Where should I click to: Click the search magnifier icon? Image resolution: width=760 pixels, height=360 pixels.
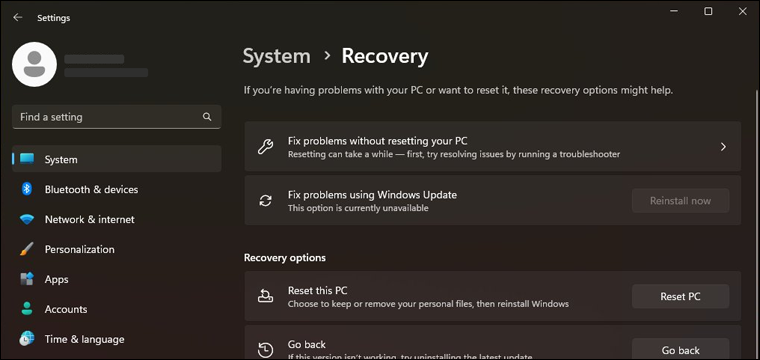tap(207, 117)
